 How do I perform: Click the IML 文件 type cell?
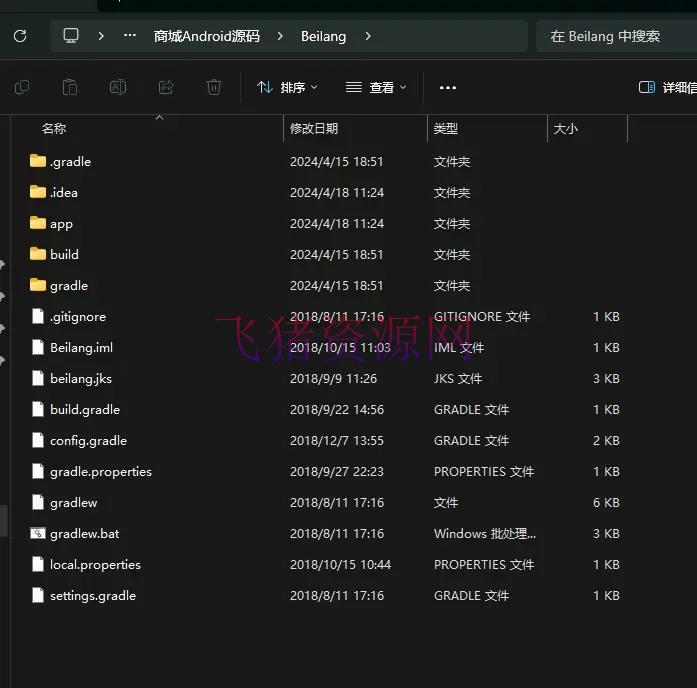click(x=459, y=347)
